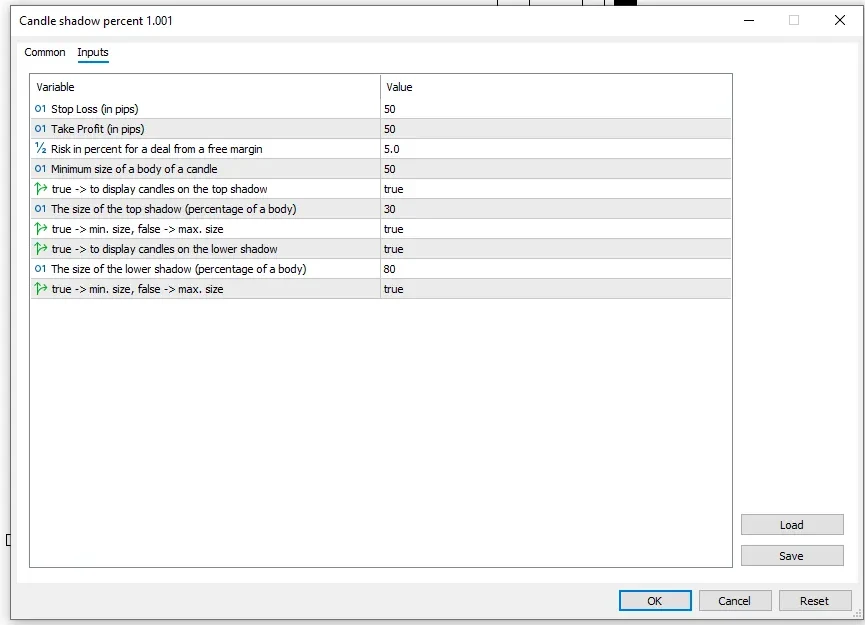The width and height of the screenshot is (865, 625).
Task: Open the Inputs tab
Action: pos(93,52)
